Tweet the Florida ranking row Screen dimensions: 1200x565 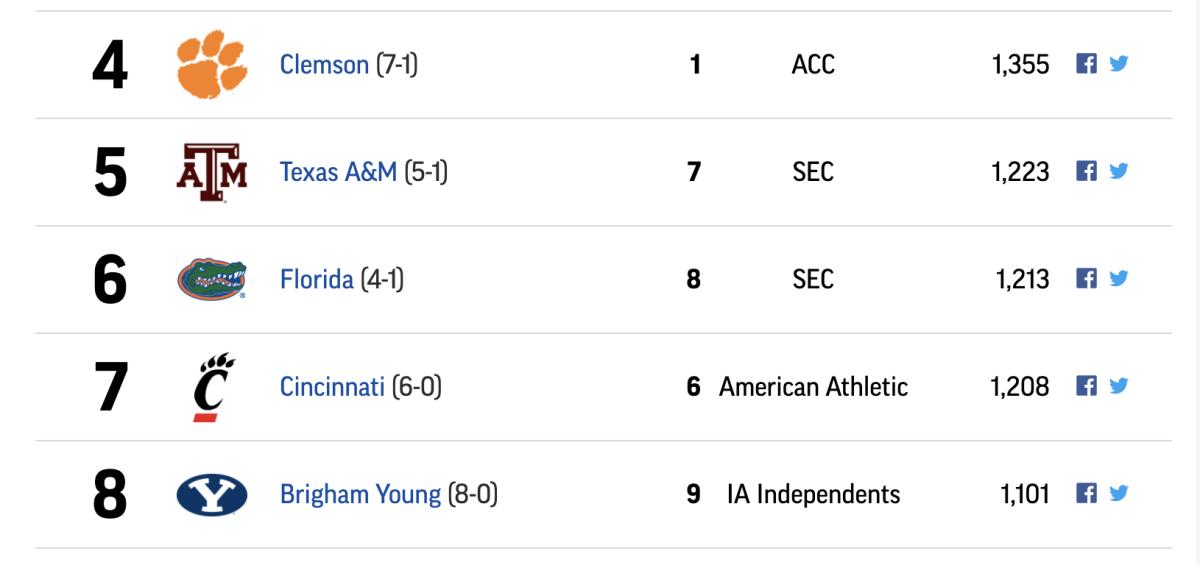click(x=1118, y=278)
